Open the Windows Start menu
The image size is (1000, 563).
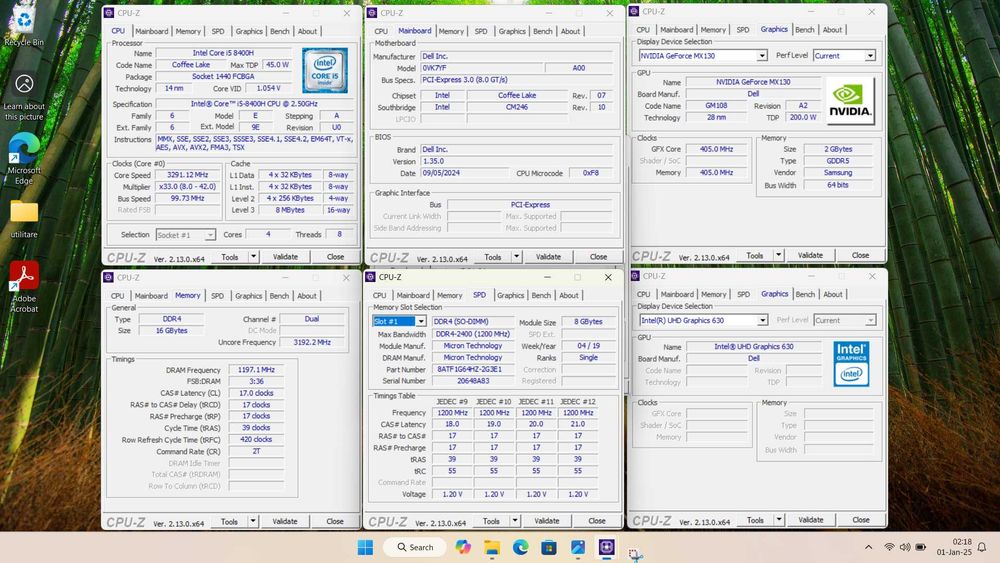[365, 547]
